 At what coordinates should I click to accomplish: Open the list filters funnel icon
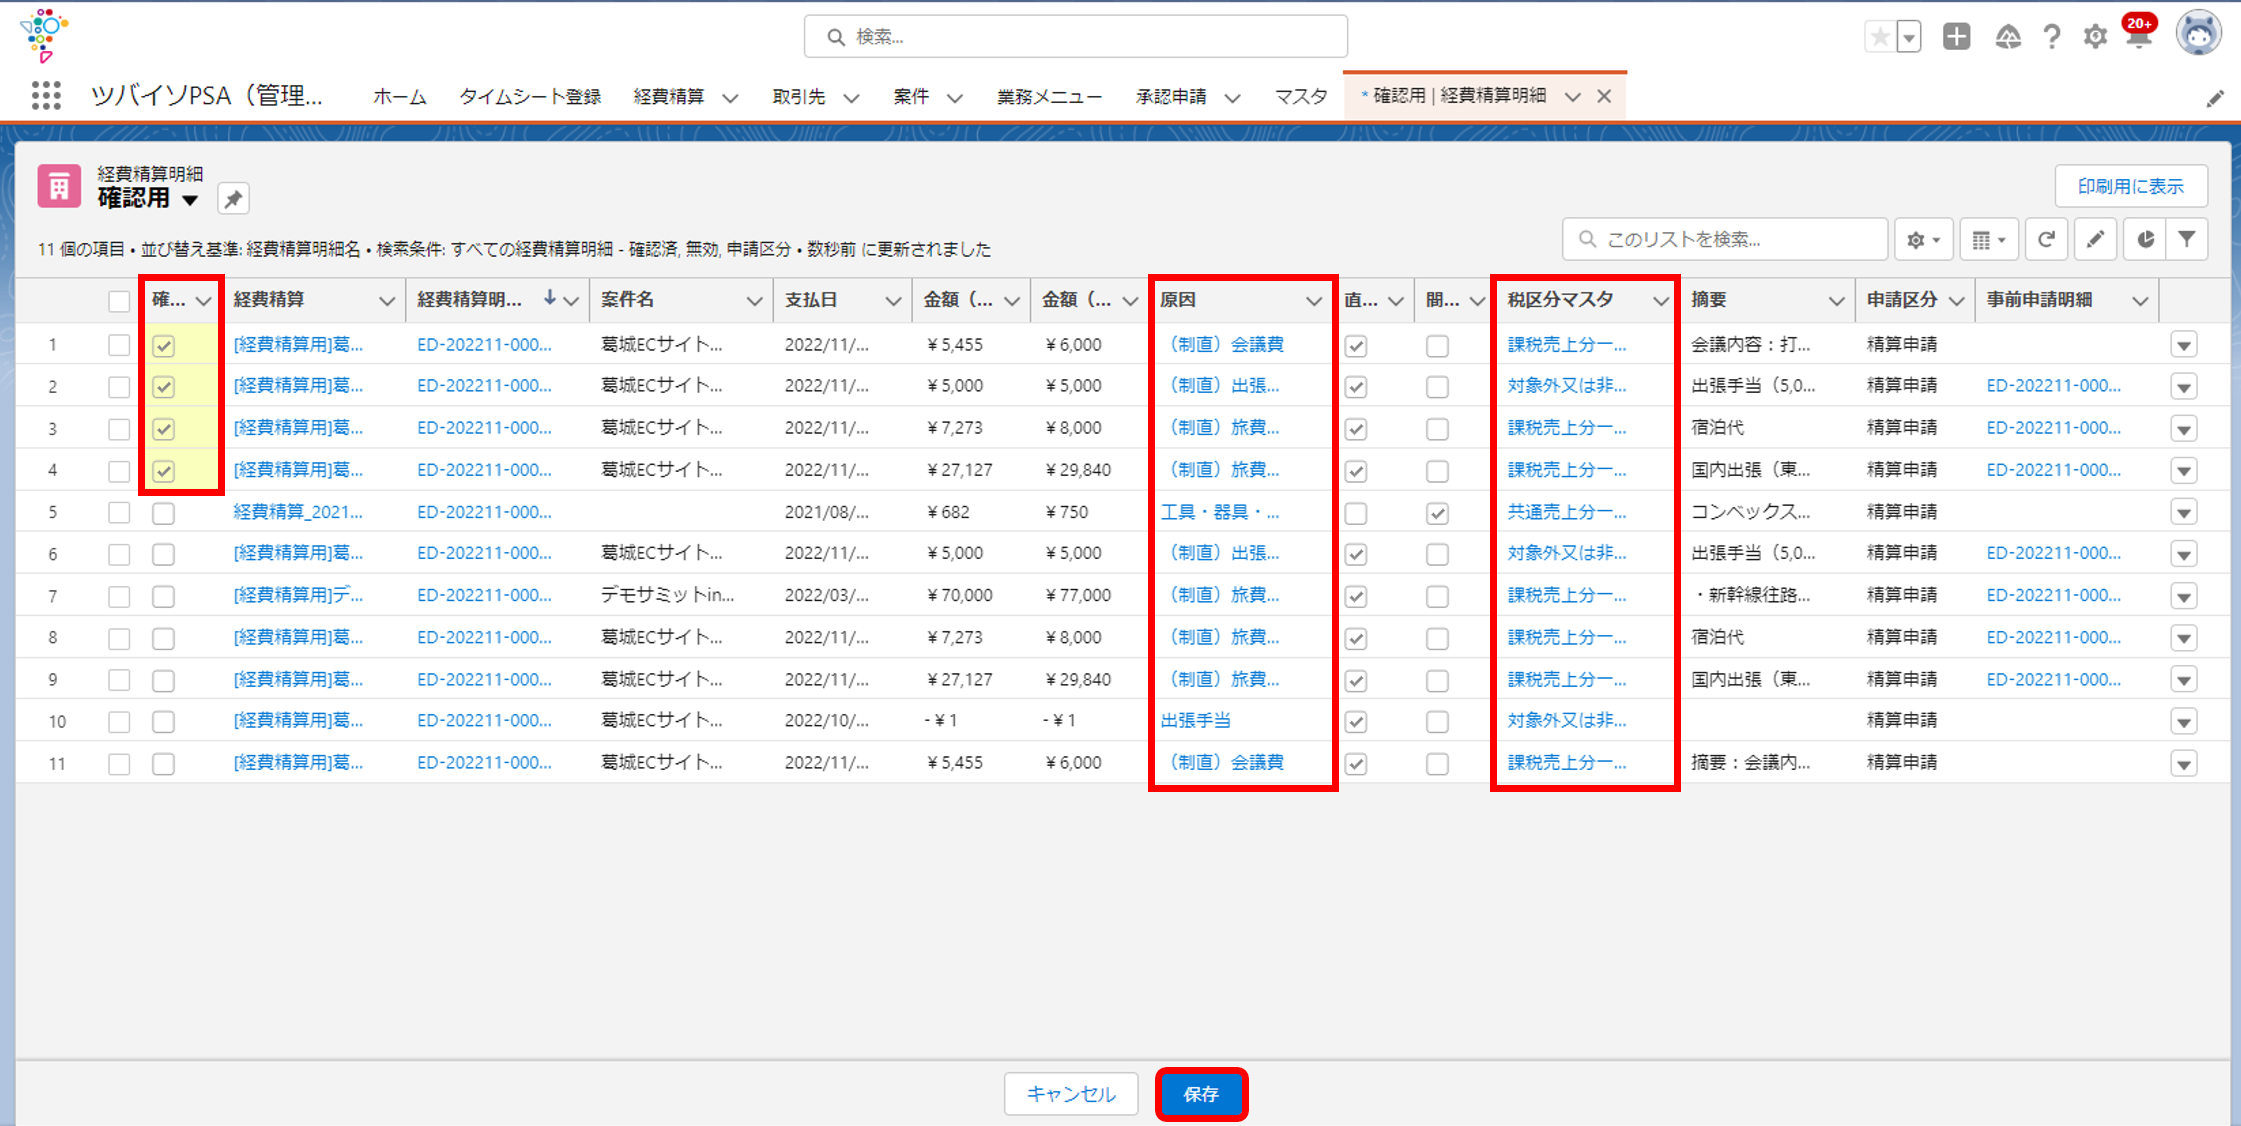coord(2187,239)
